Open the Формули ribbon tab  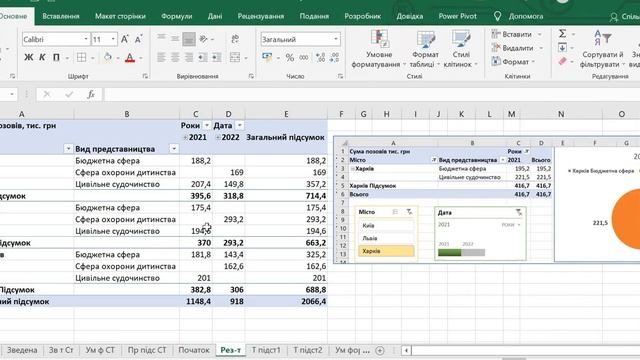pos(176,16)
